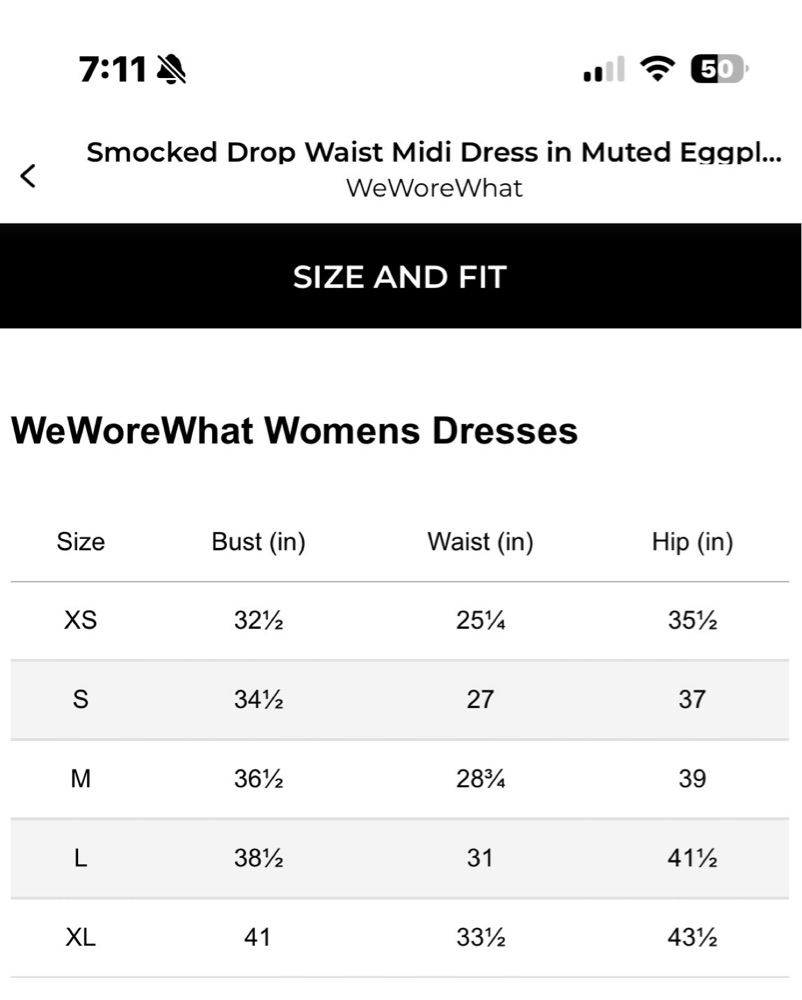Select the XL size row label
This screenshot has height=1000, width=802.
(x=80, y=938)
